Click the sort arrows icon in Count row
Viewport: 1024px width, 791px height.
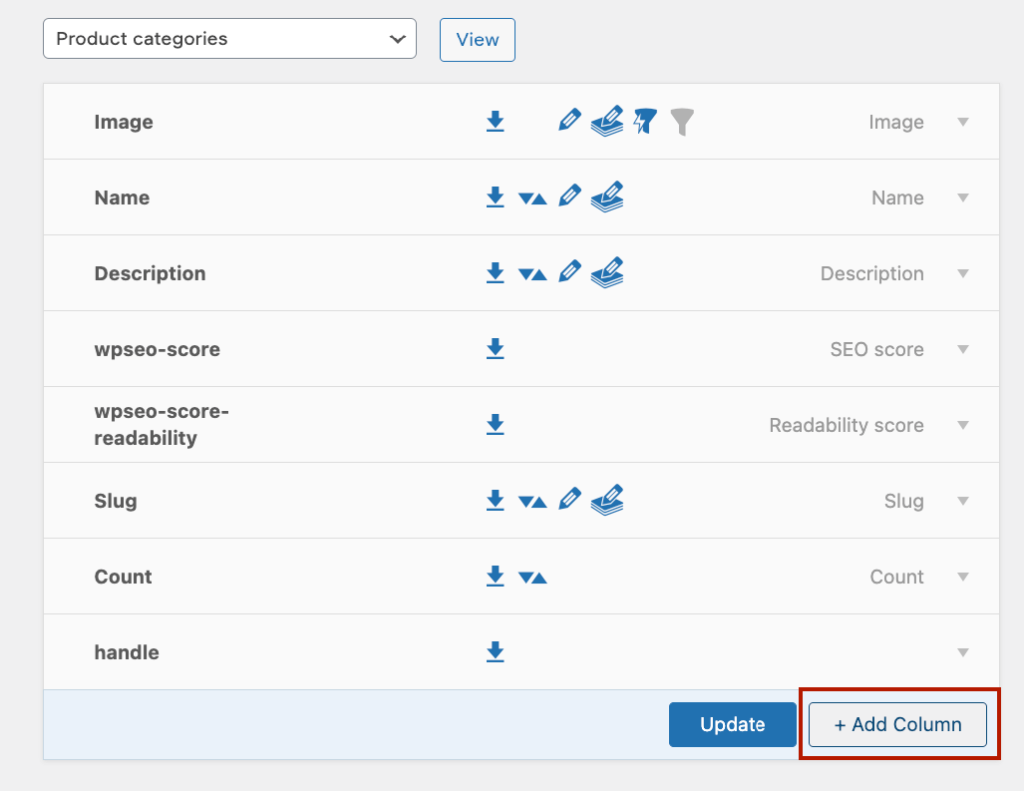532,577
